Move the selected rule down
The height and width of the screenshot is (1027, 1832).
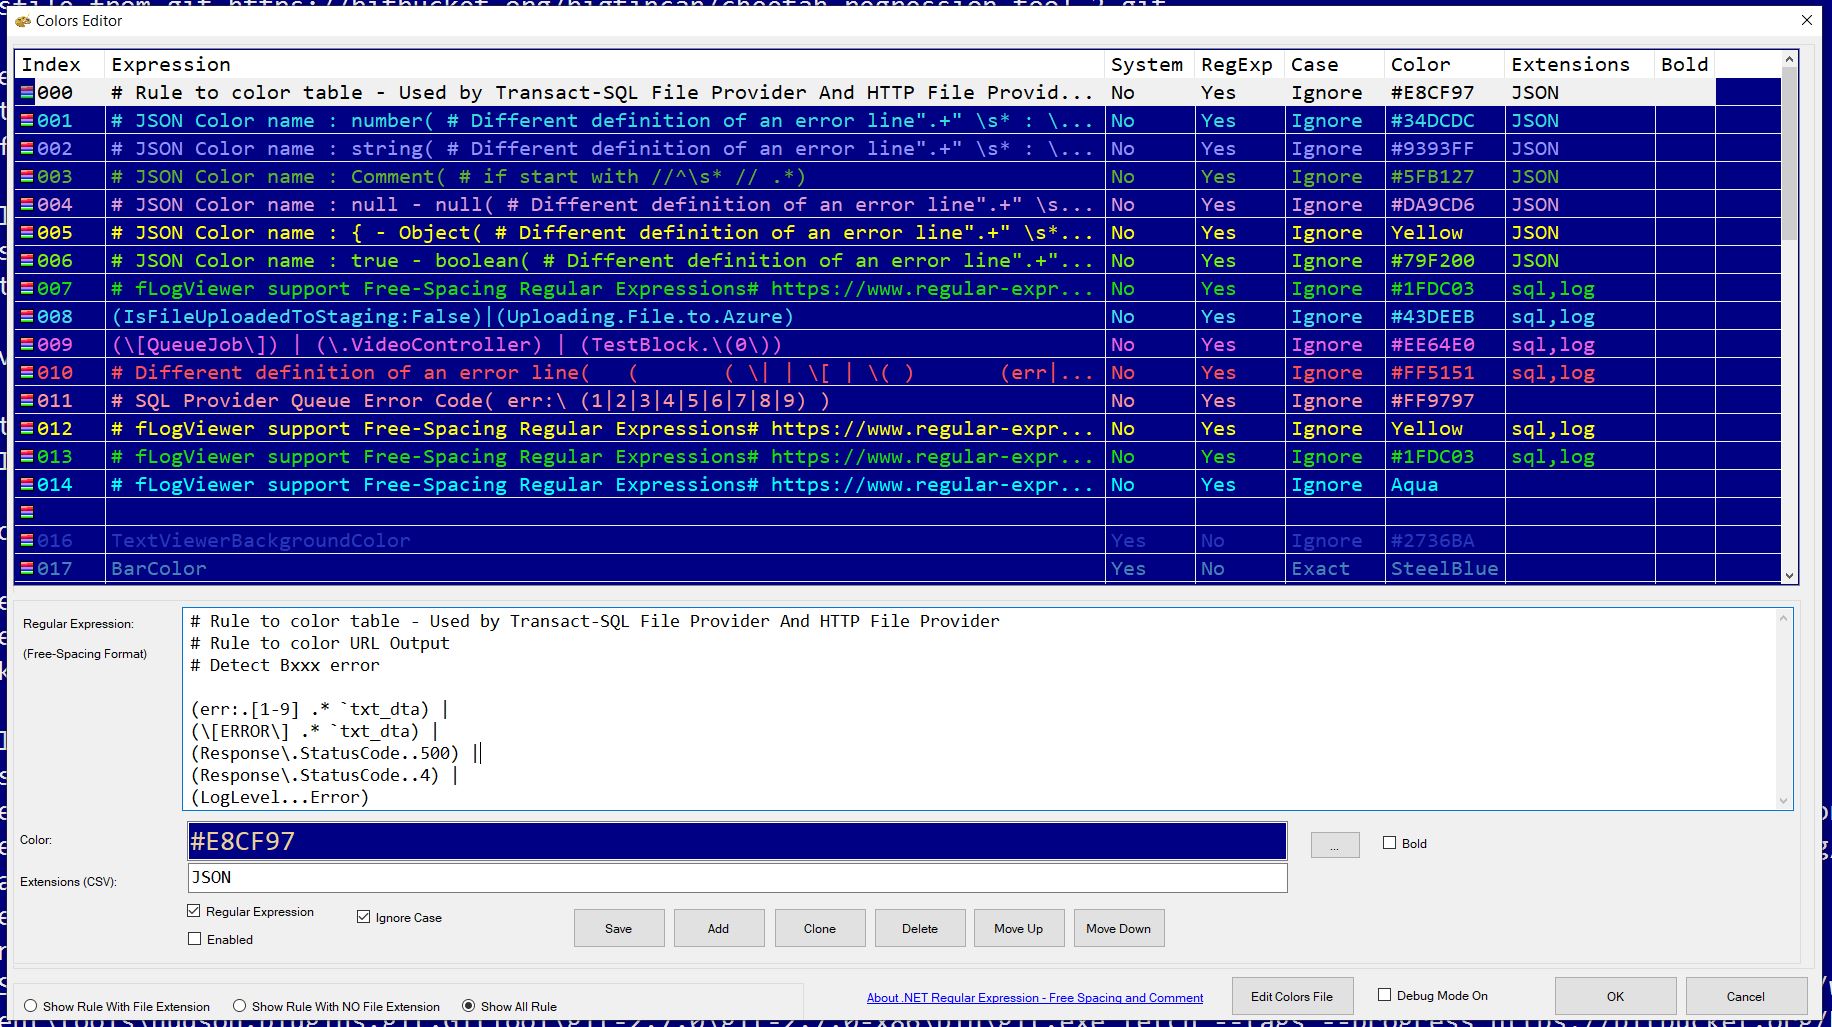pos(1118,928)
